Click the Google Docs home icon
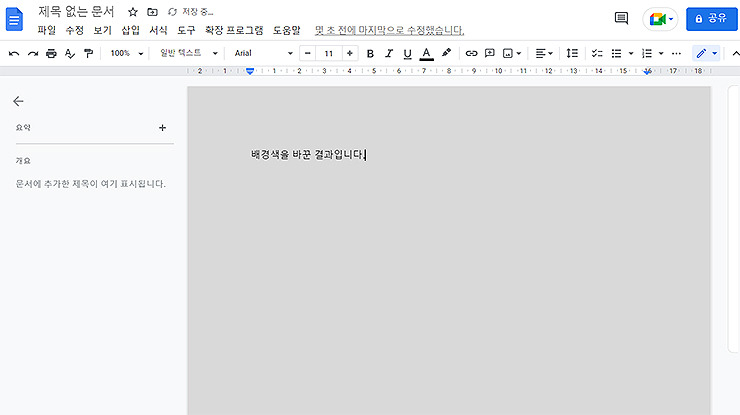 [x=14, y=19]
